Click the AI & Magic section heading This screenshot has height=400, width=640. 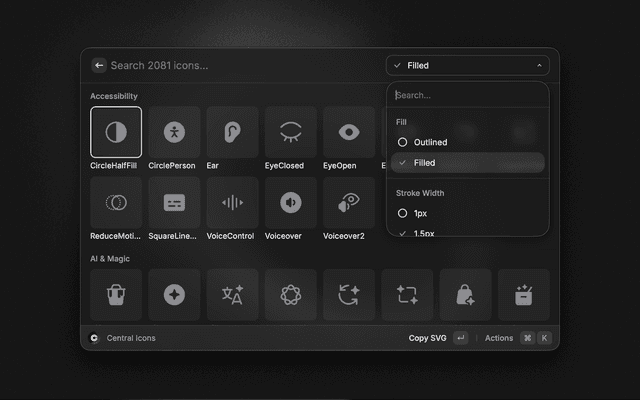point(110,259)
